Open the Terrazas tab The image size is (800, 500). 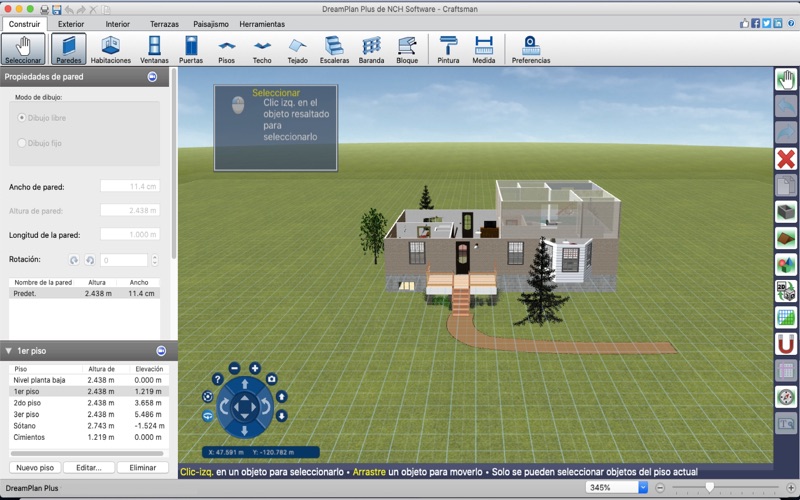pyautogui.click(x=164, y=24)
